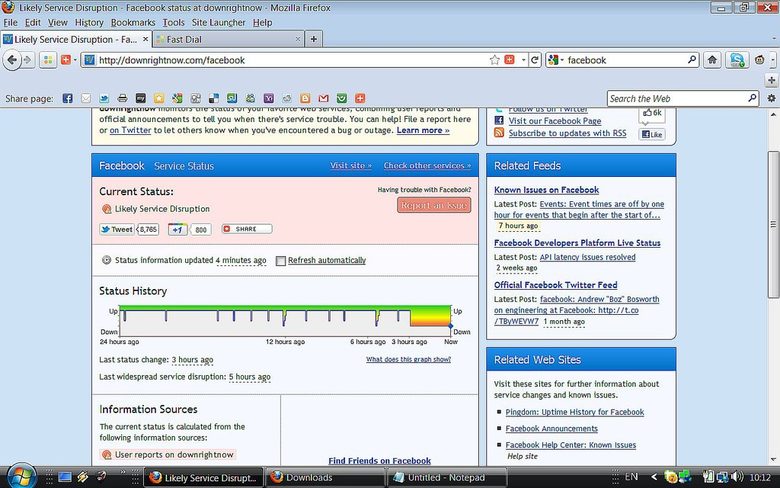
Task: Print page using printer icon in share bar
Action: [x=122, y=98]
